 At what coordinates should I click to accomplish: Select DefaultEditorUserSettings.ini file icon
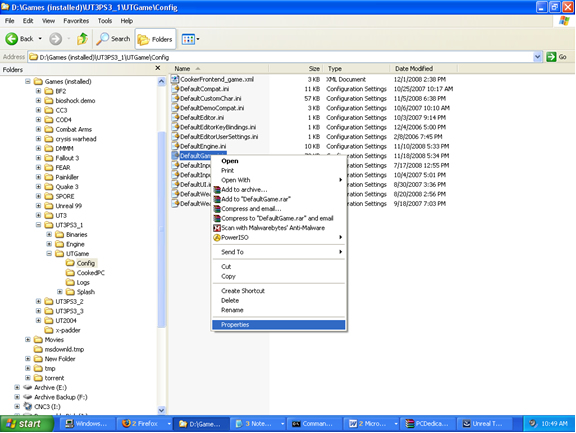coord(175,136)
